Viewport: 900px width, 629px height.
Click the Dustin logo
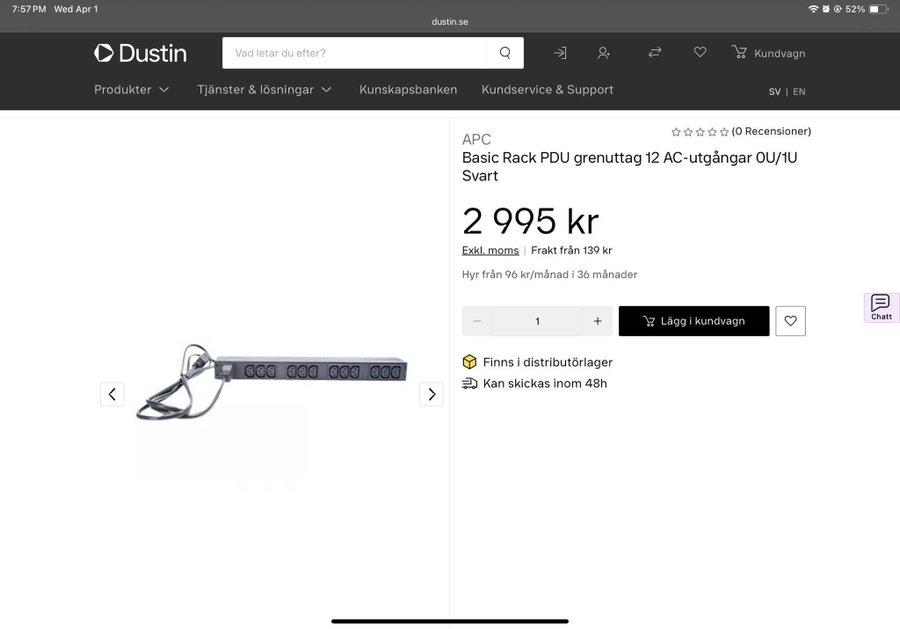(140, 53)
